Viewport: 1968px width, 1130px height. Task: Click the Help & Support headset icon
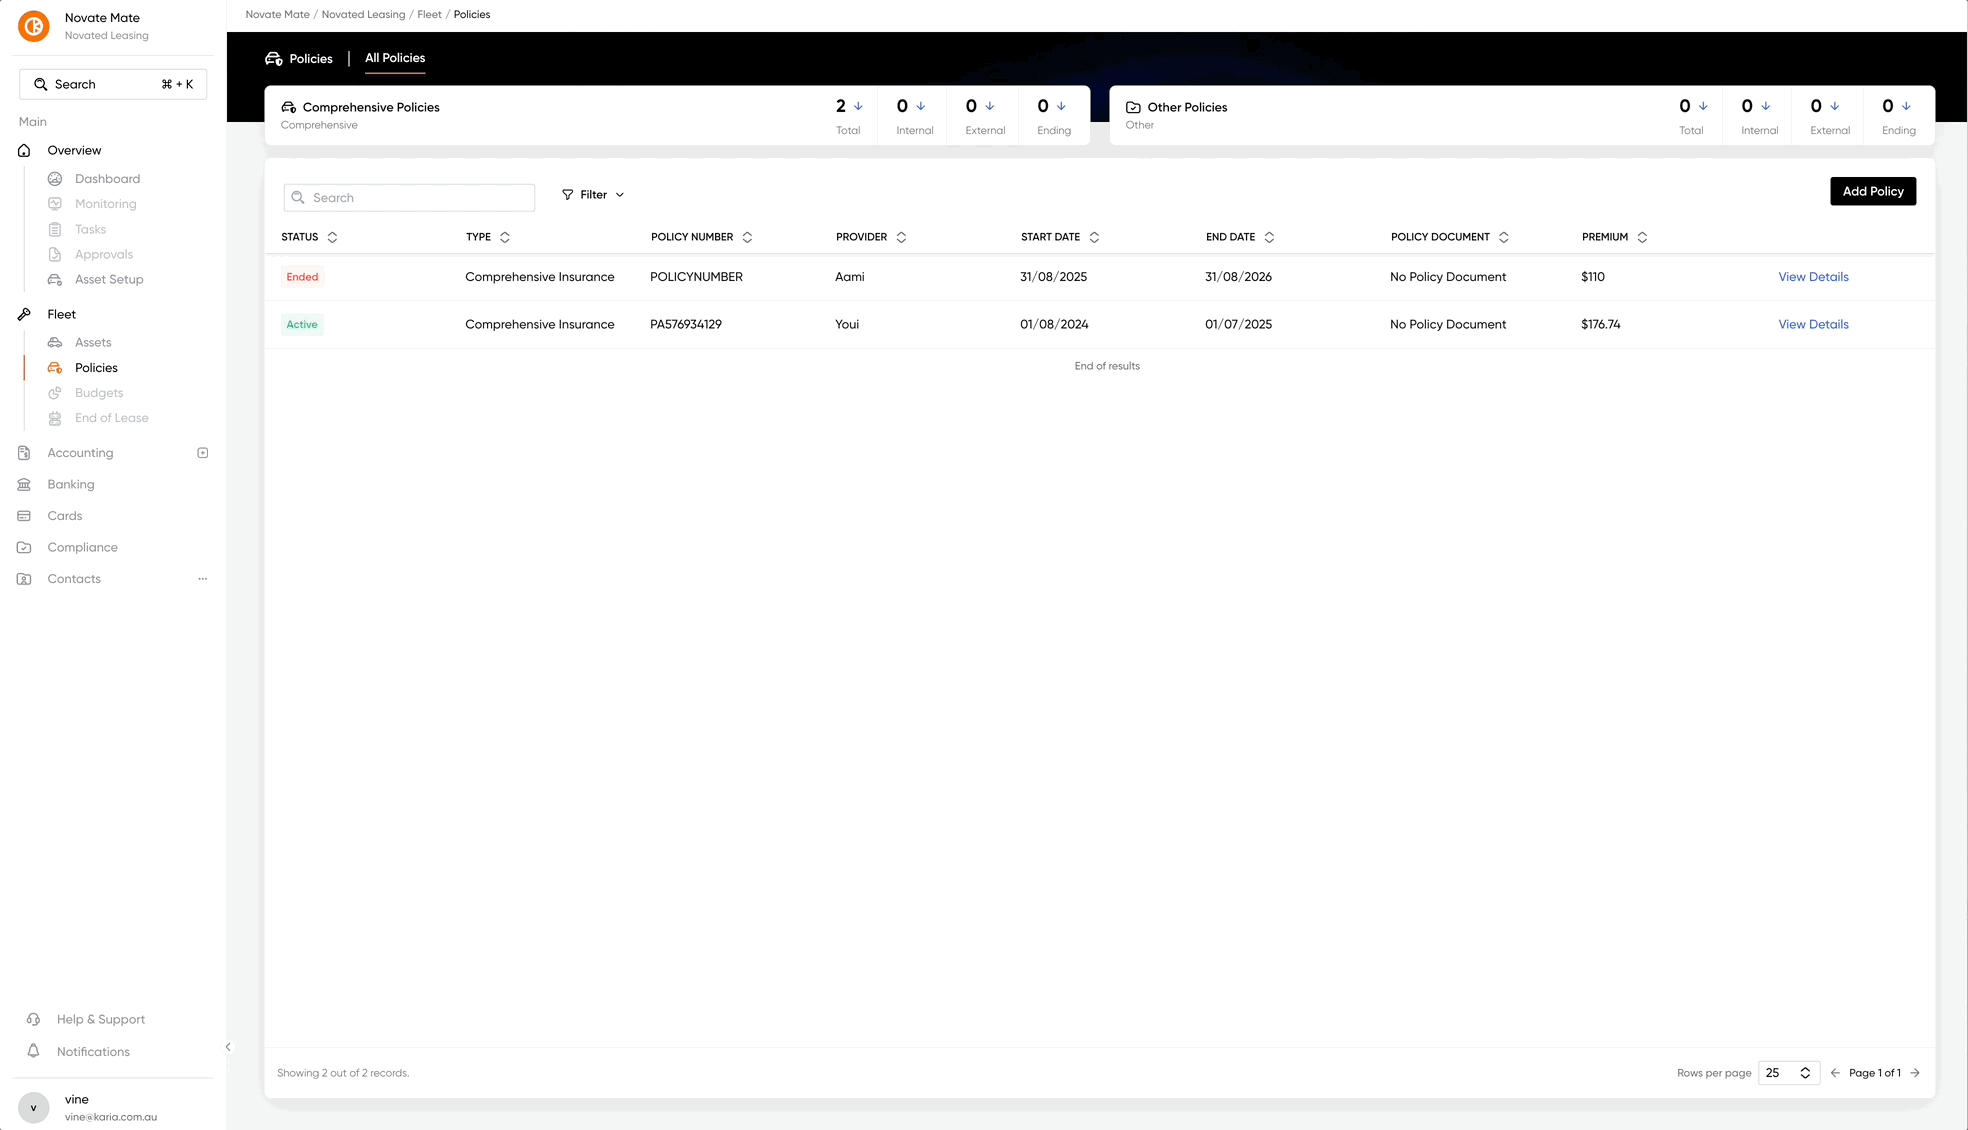[33, 1019]
